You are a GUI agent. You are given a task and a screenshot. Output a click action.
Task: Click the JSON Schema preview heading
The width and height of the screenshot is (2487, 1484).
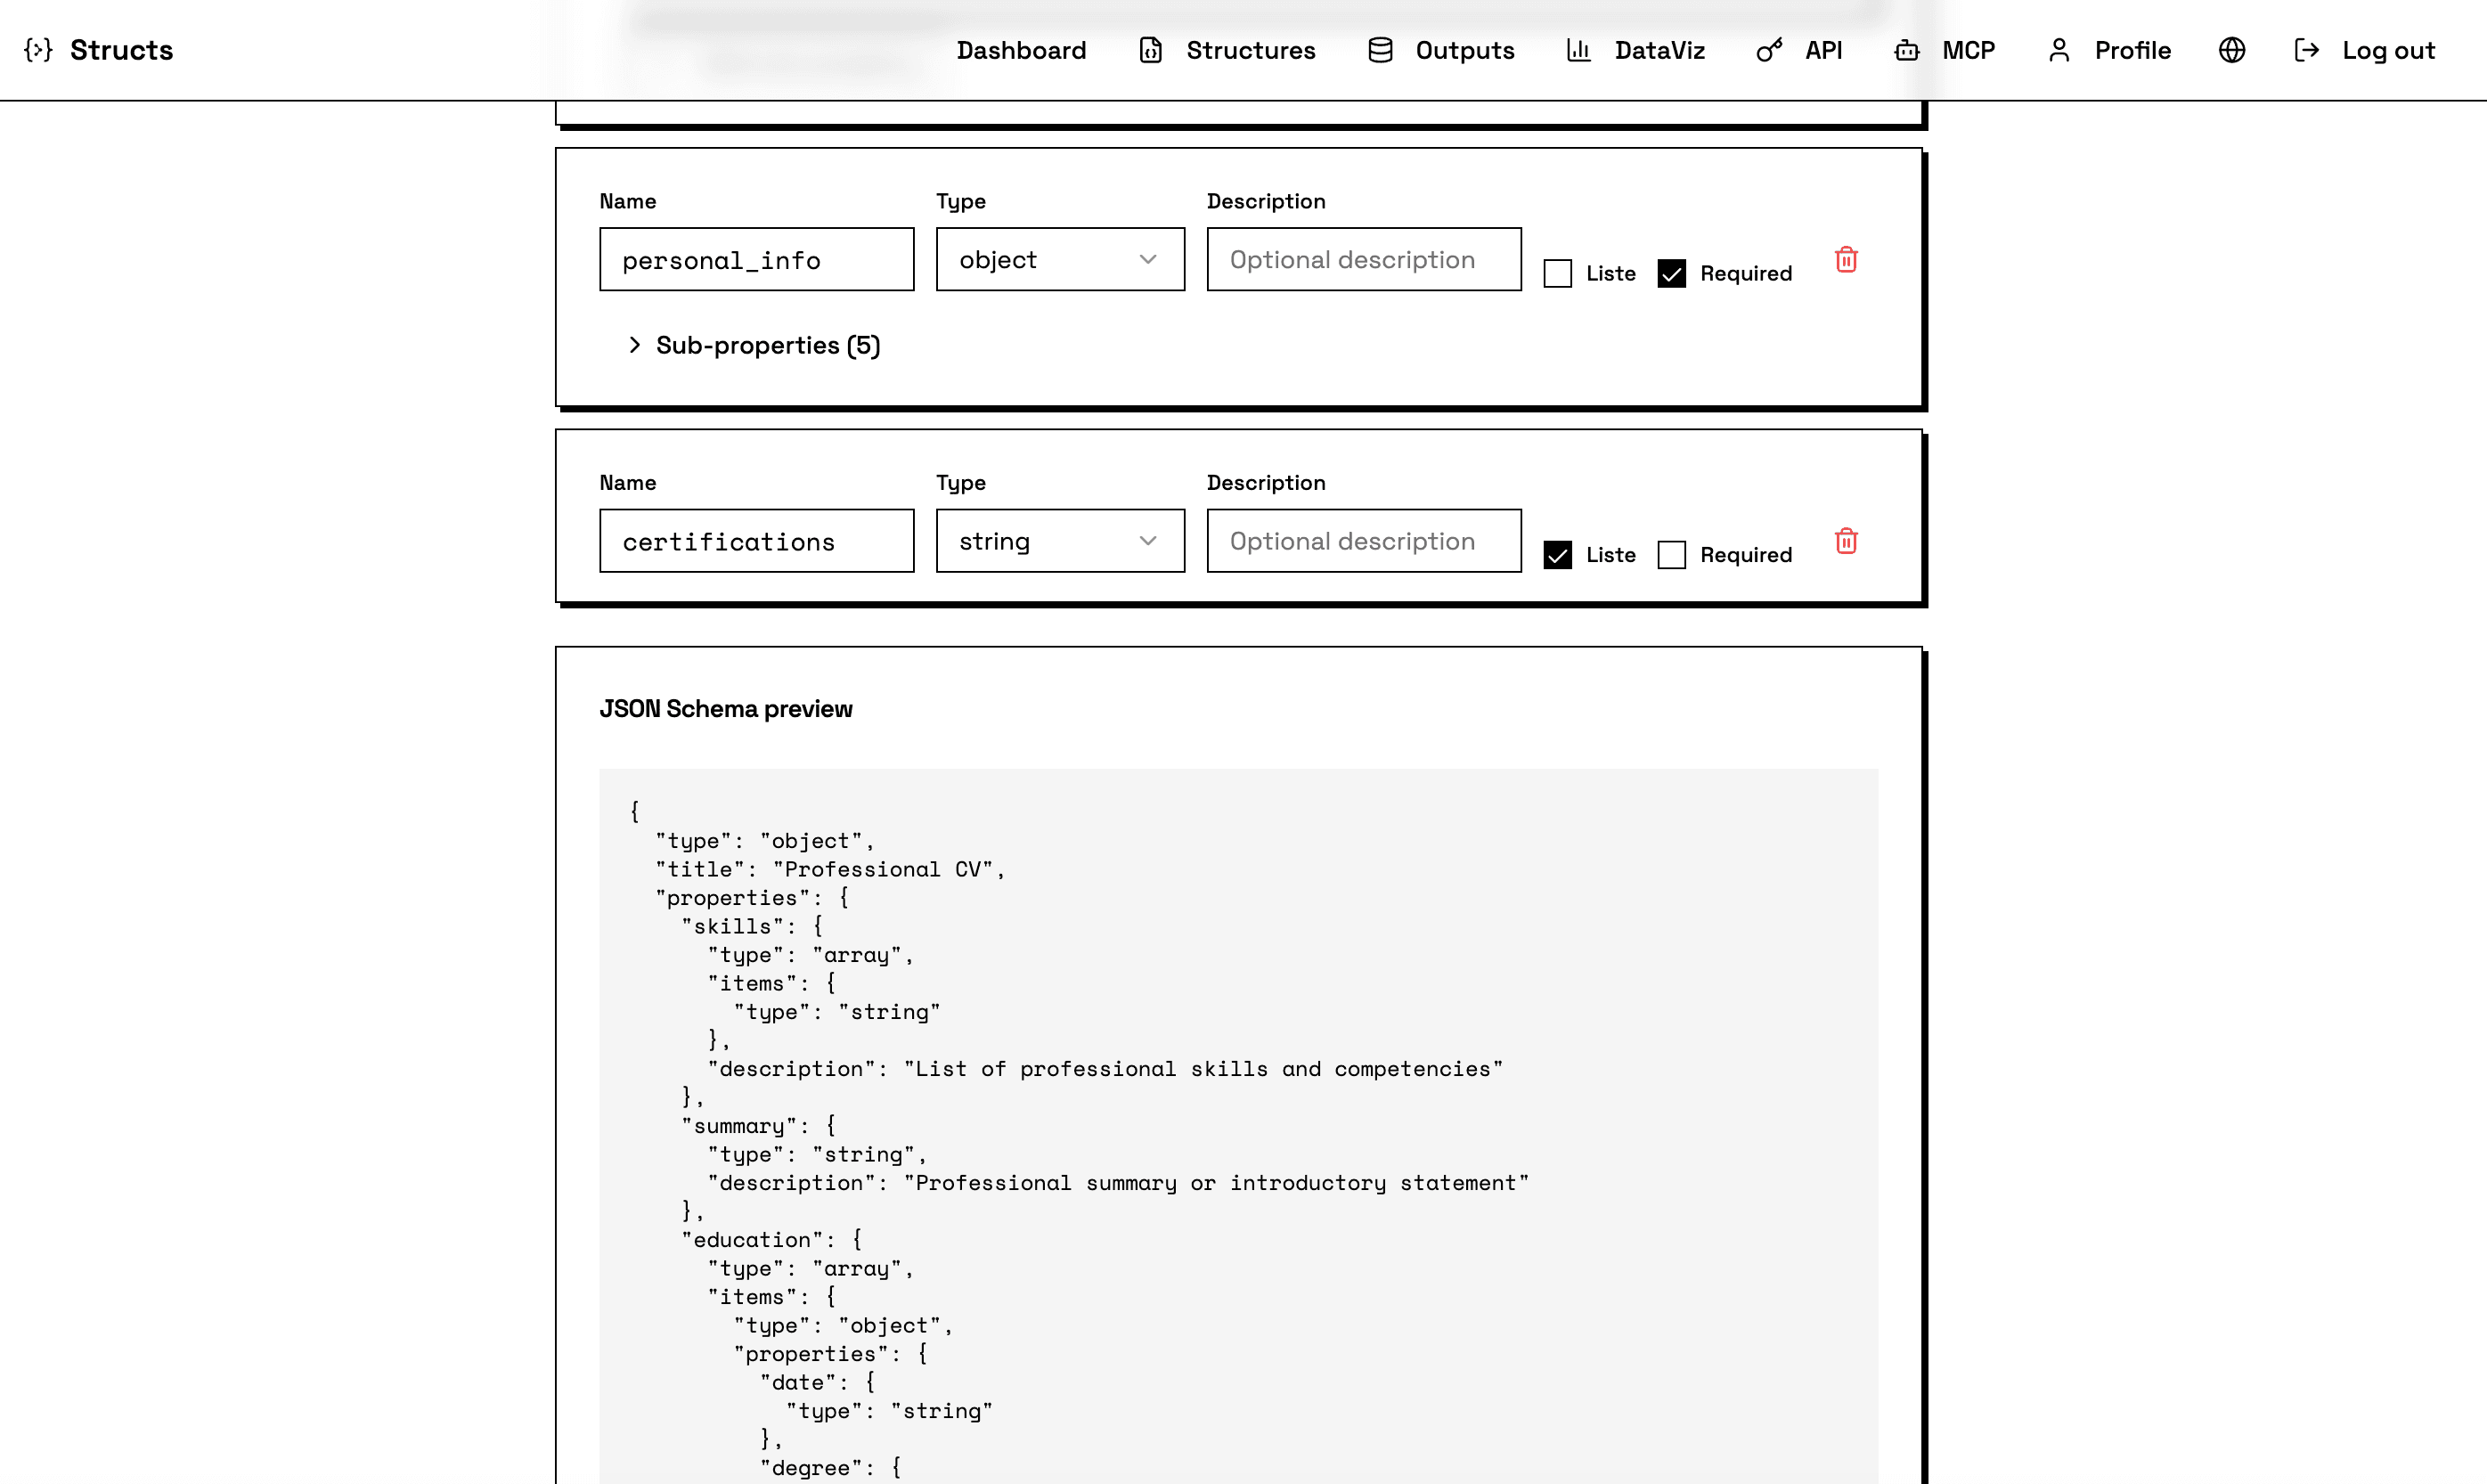[726, 708]
